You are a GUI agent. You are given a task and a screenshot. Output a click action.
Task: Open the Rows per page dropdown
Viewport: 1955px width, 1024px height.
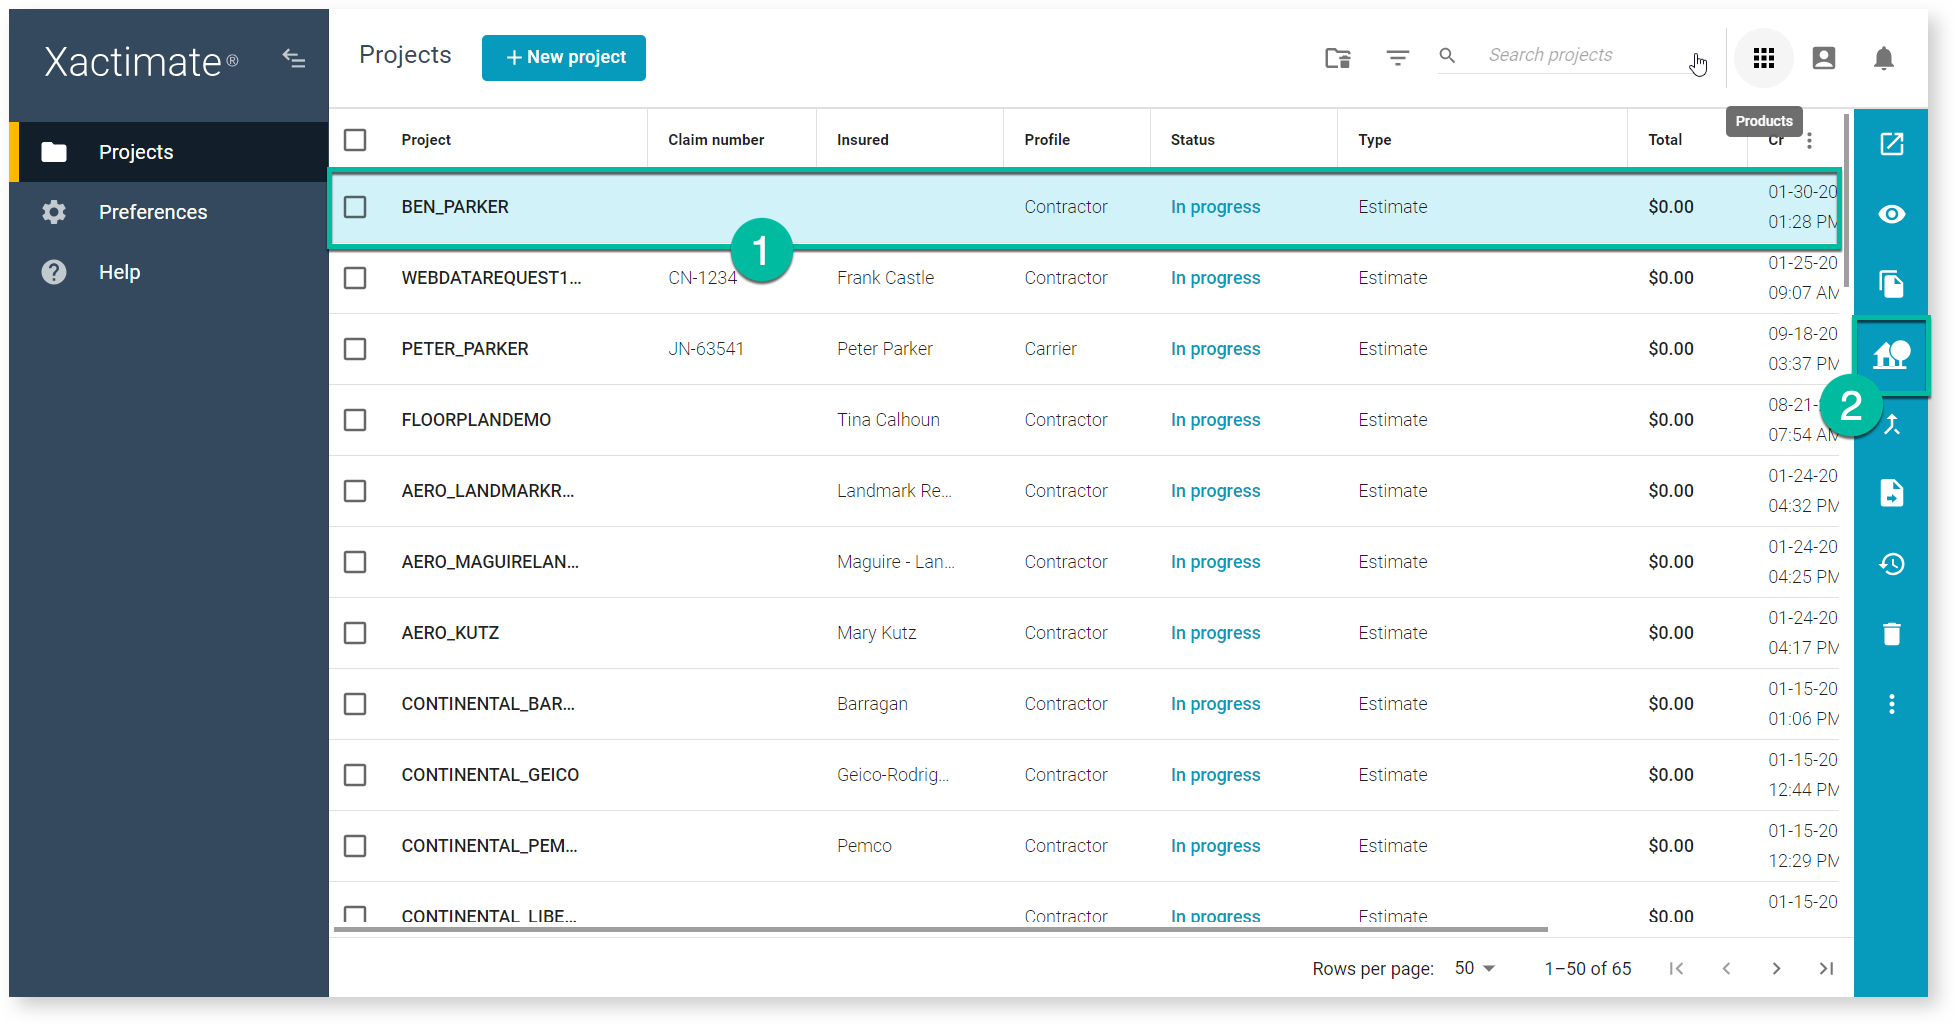pyautogui.click(x=1474, y=968)
